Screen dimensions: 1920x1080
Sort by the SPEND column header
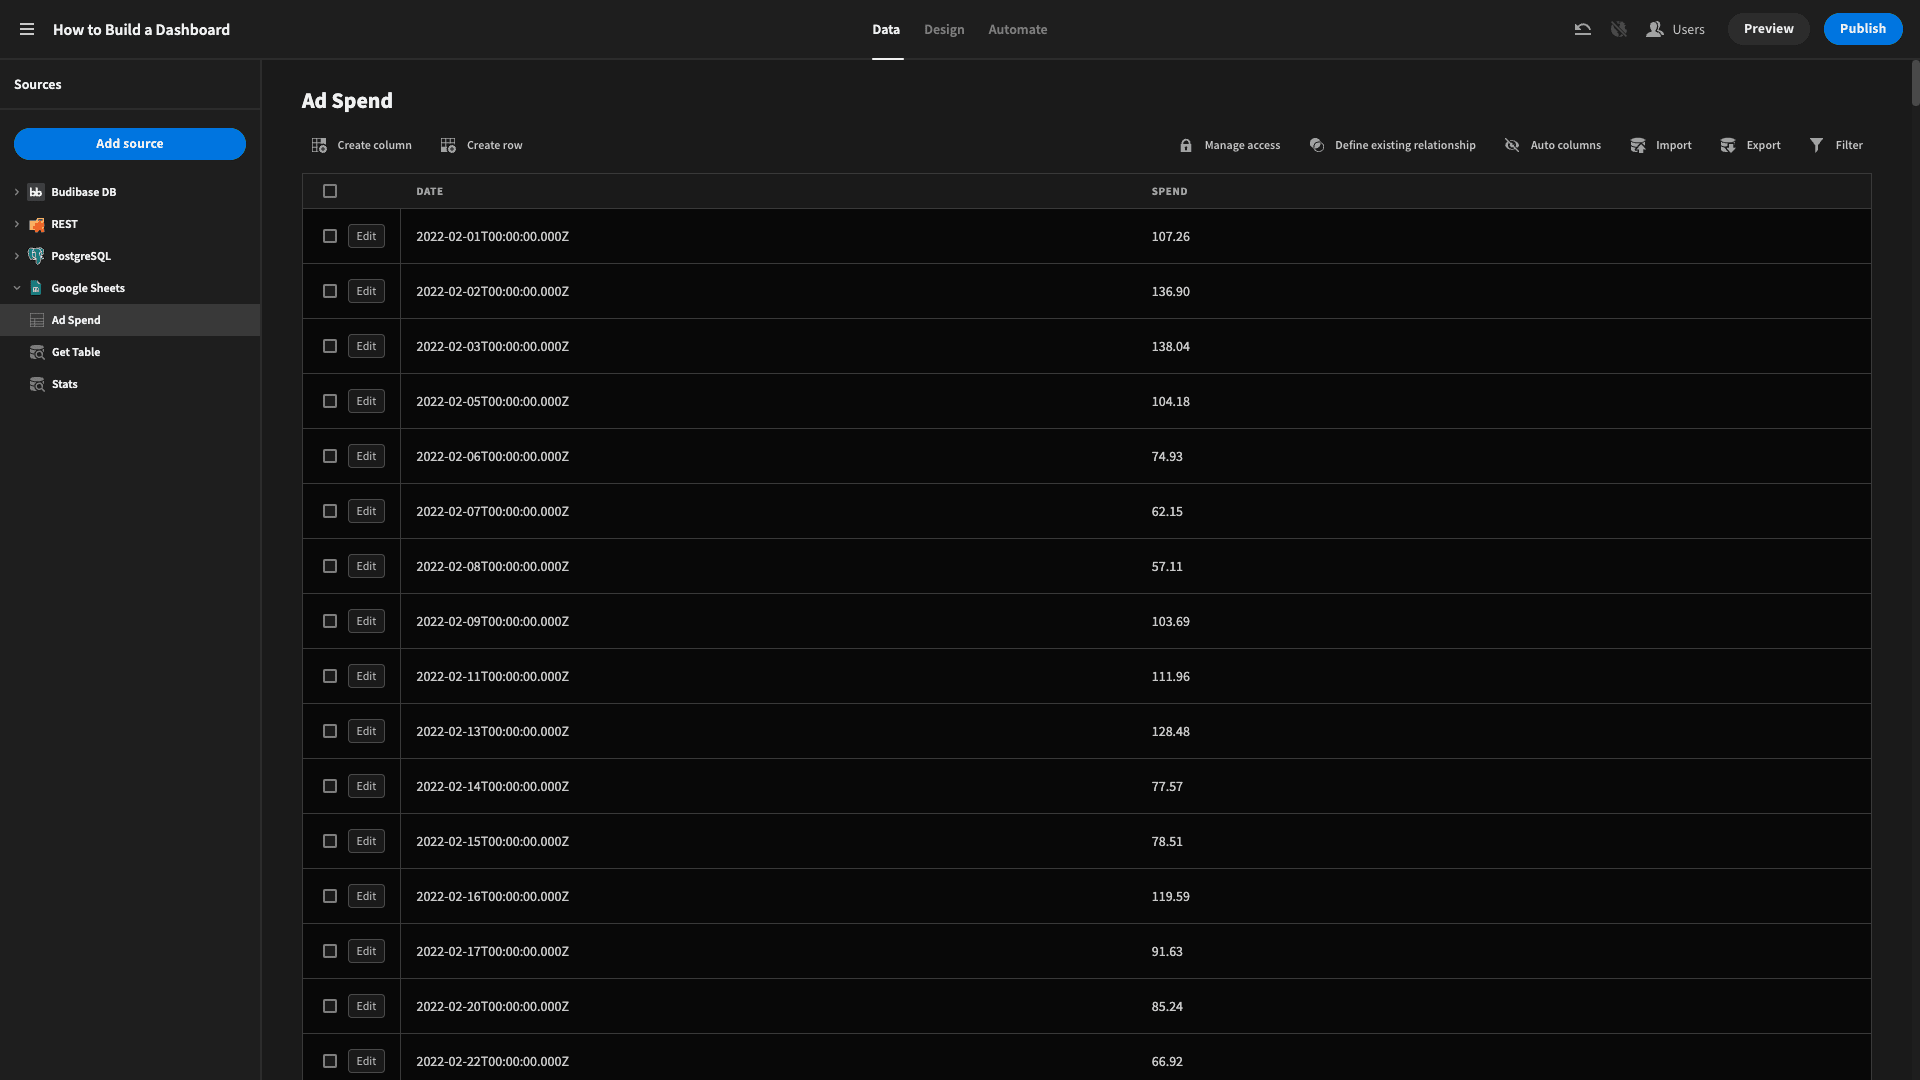[1169, 191]
